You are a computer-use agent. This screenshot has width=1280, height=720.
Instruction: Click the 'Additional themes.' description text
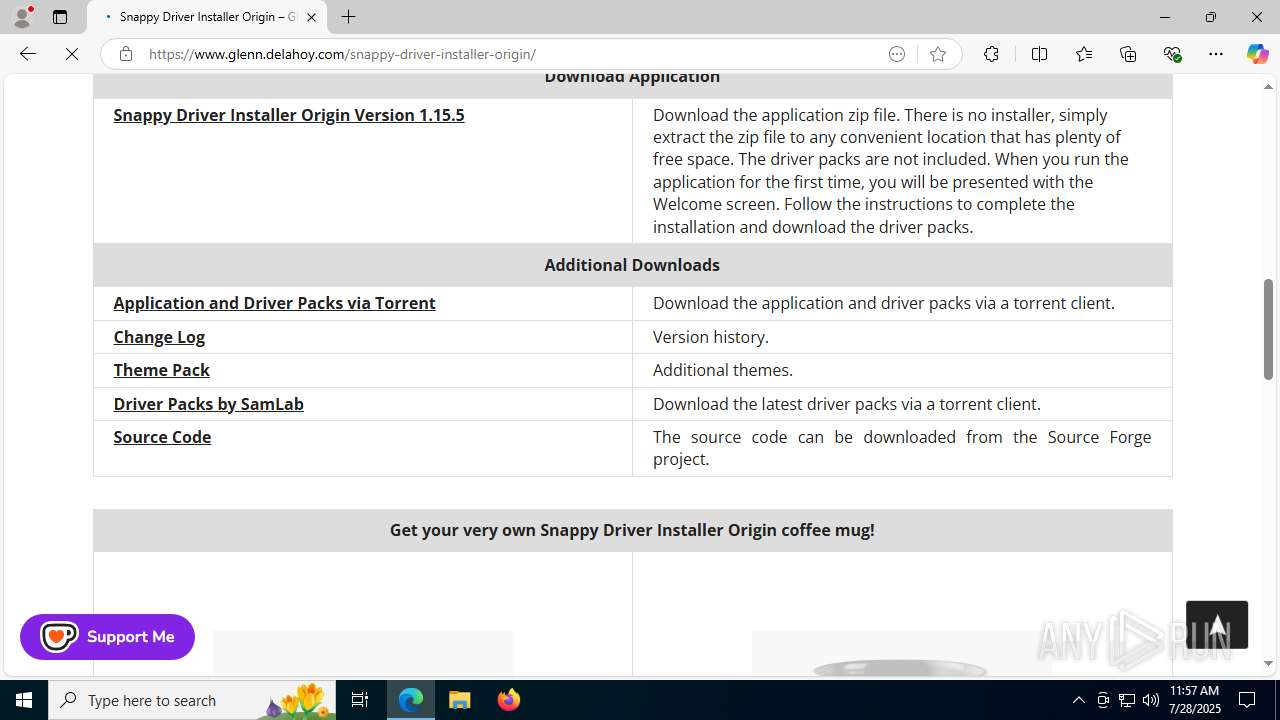tap(723, 370)
